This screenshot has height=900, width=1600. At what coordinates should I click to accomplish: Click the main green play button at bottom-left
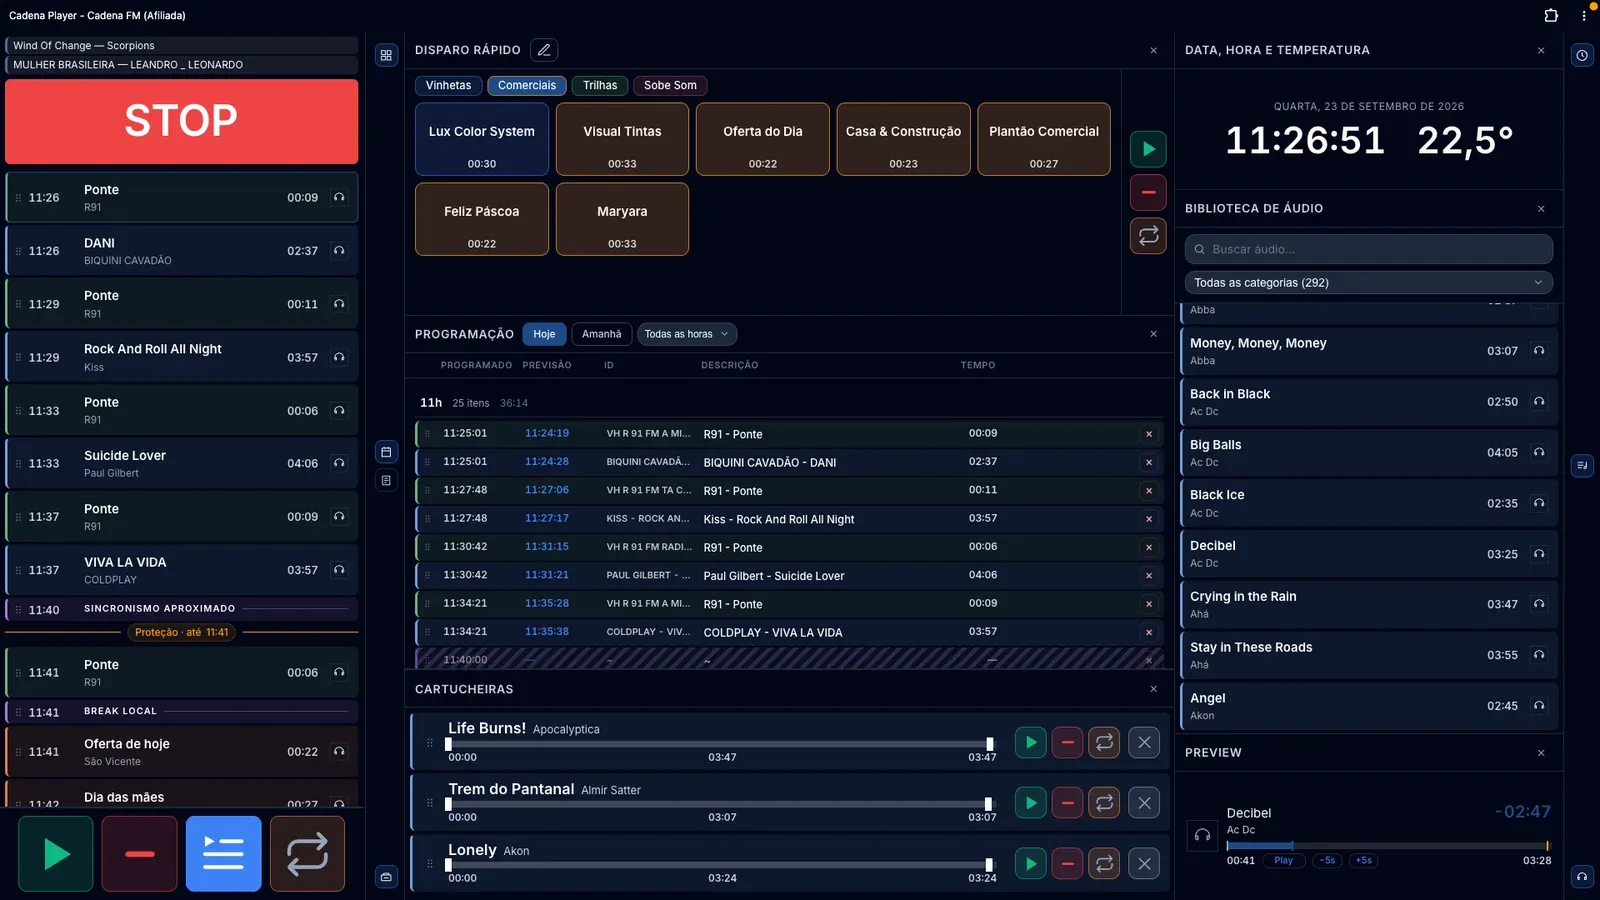(x=56, y=854)
